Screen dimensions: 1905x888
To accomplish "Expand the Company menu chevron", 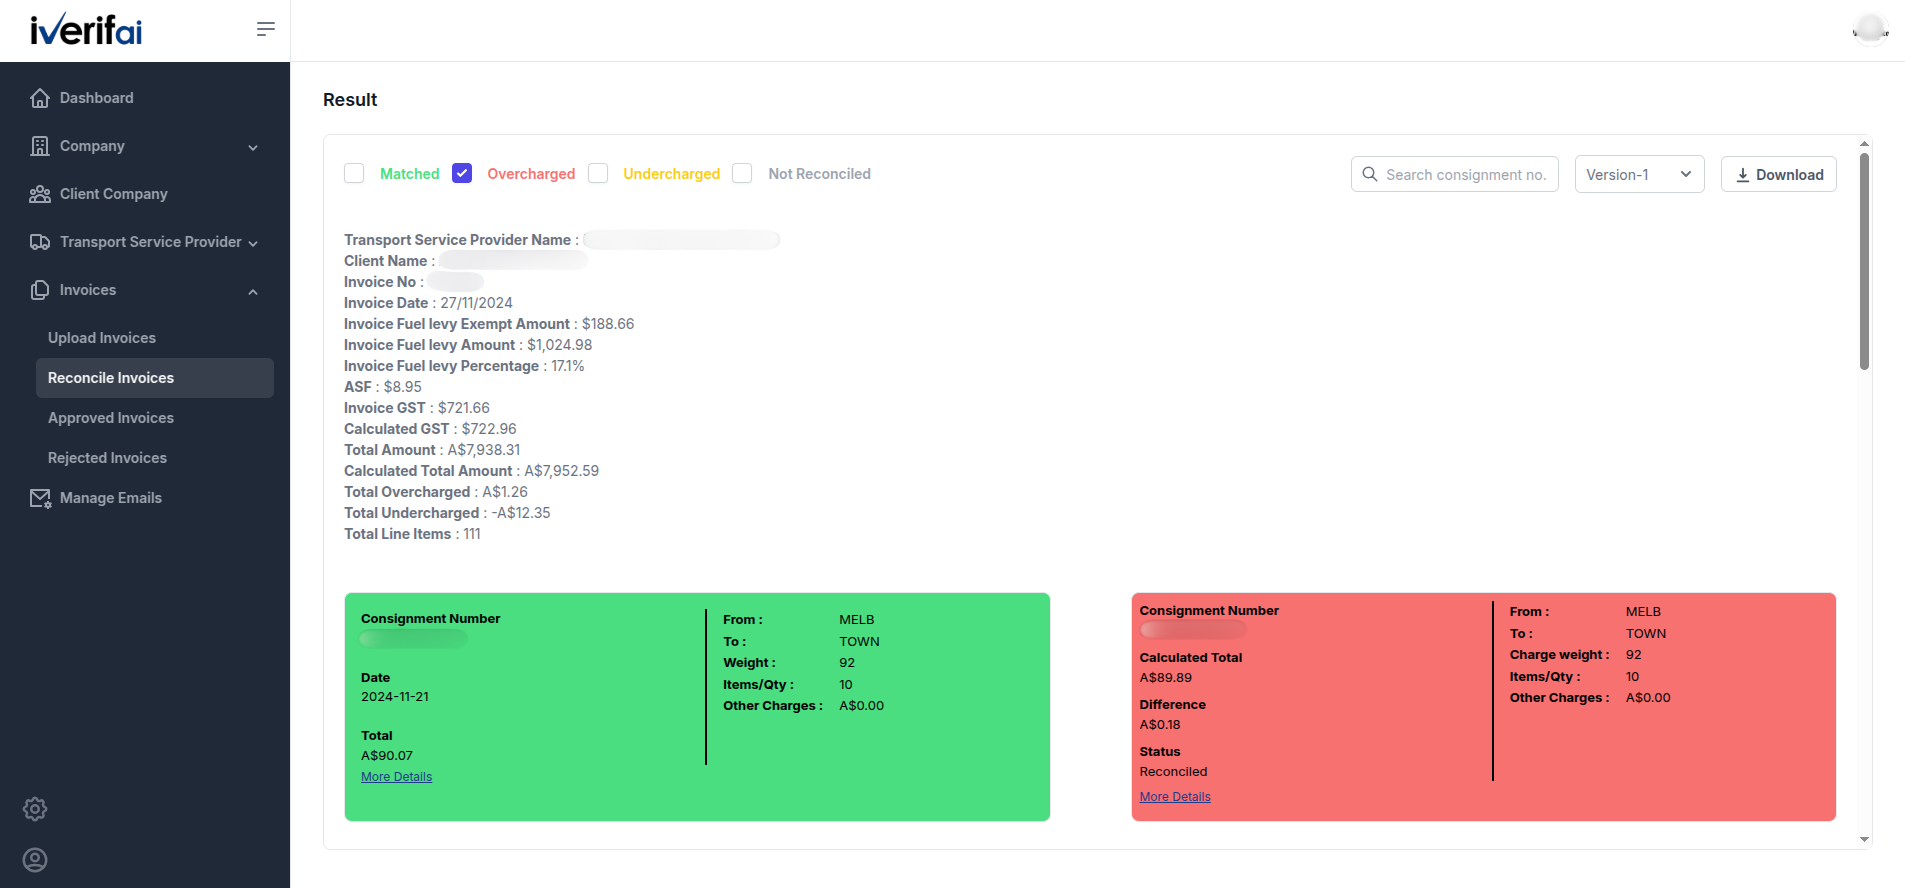I will click(x=253, y=147).
